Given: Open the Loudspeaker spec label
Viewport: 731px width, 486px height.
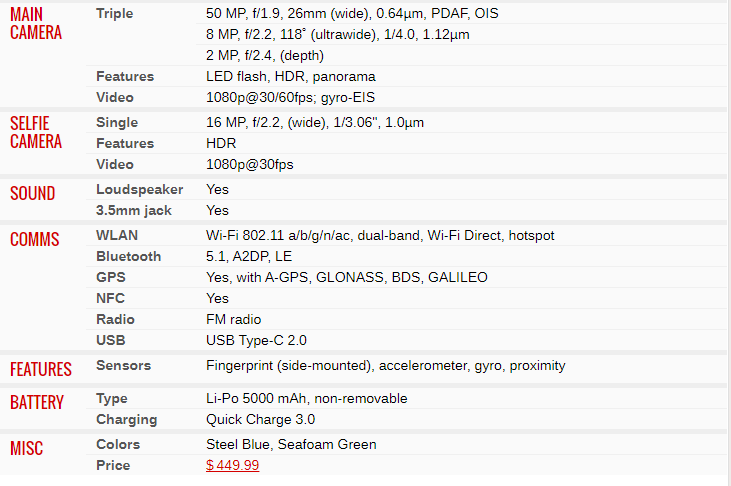Looking at the screenshot, I should (139, 189).
